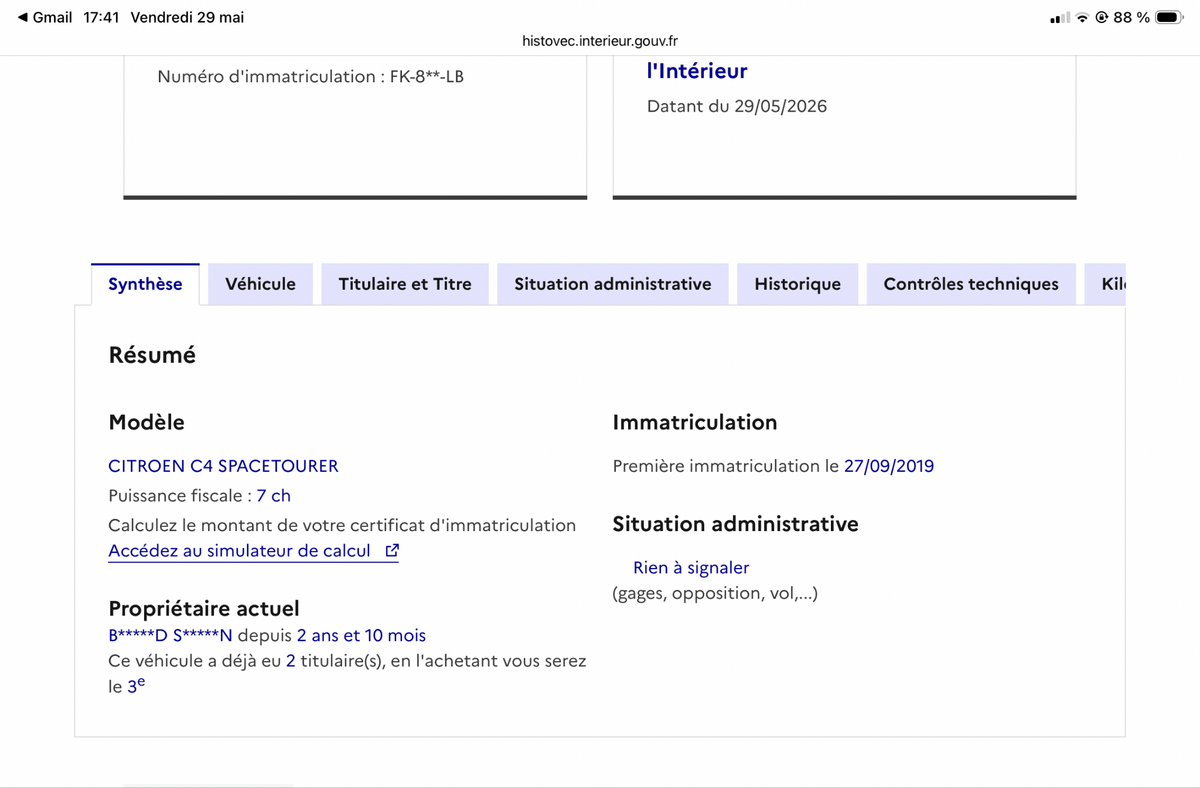
Task: Open the Titulaire et Titre tab
Action: pyautogui.click(x=405, y=284)
